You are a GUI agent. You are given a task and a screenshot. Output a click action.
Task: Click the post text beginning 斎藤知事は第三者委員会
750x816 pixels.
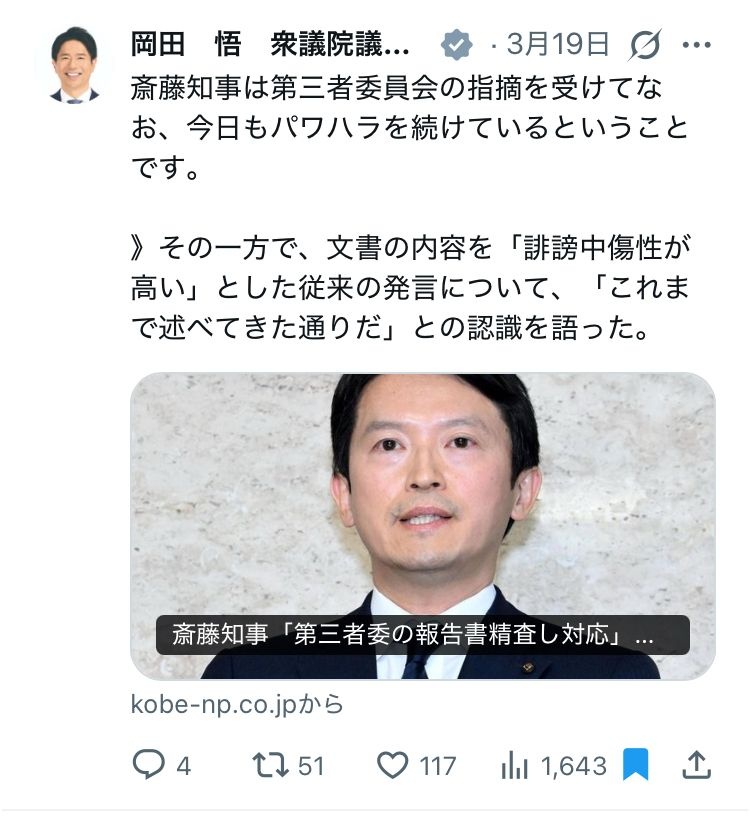click(x=409, y=128)
